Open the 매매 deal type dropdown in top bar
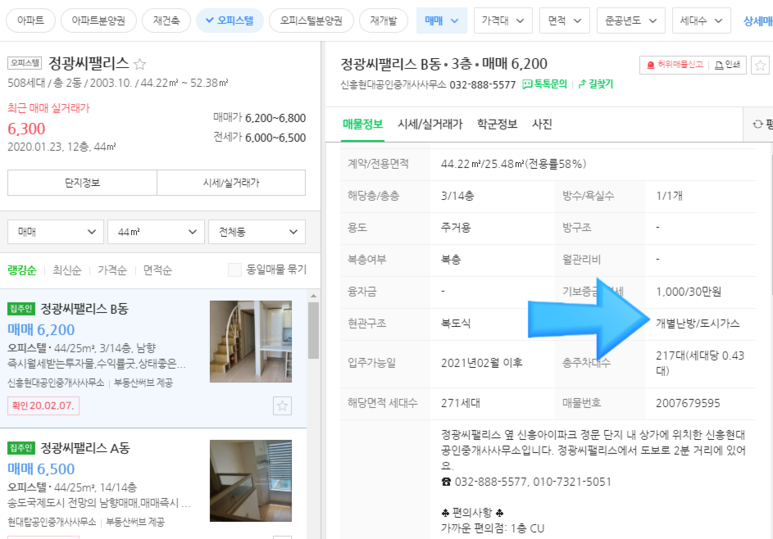Viewport: 773px width, 539px height. [441, 21]
